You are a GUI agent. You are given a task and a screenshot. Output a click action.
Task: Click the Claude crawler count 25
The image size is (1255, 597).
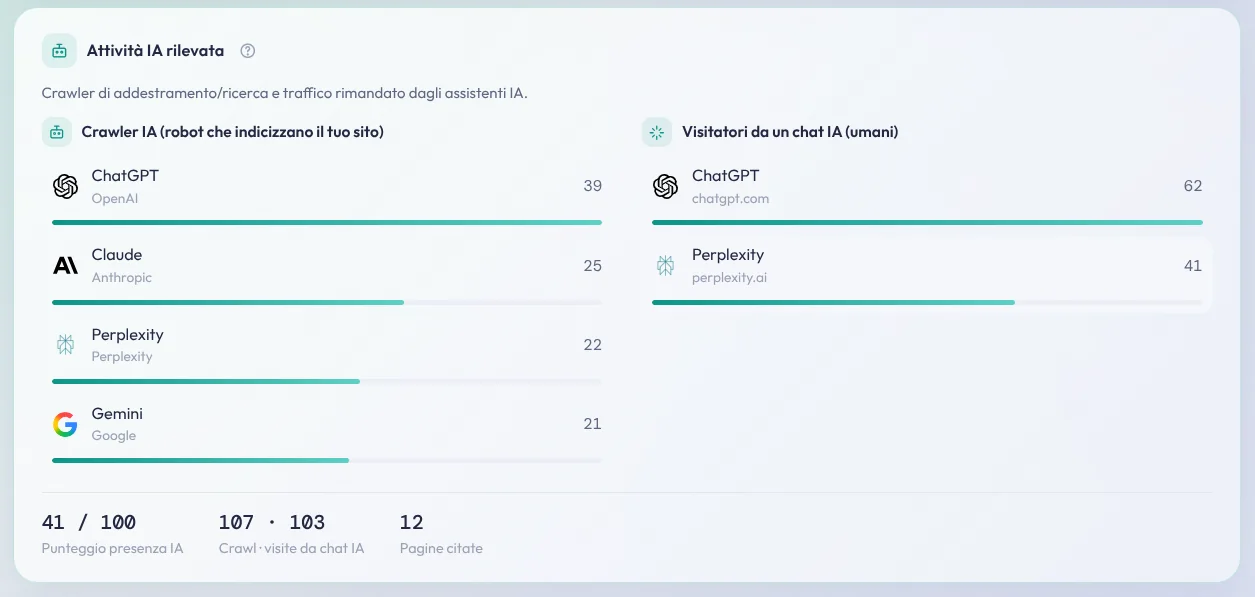coord(593,265)
